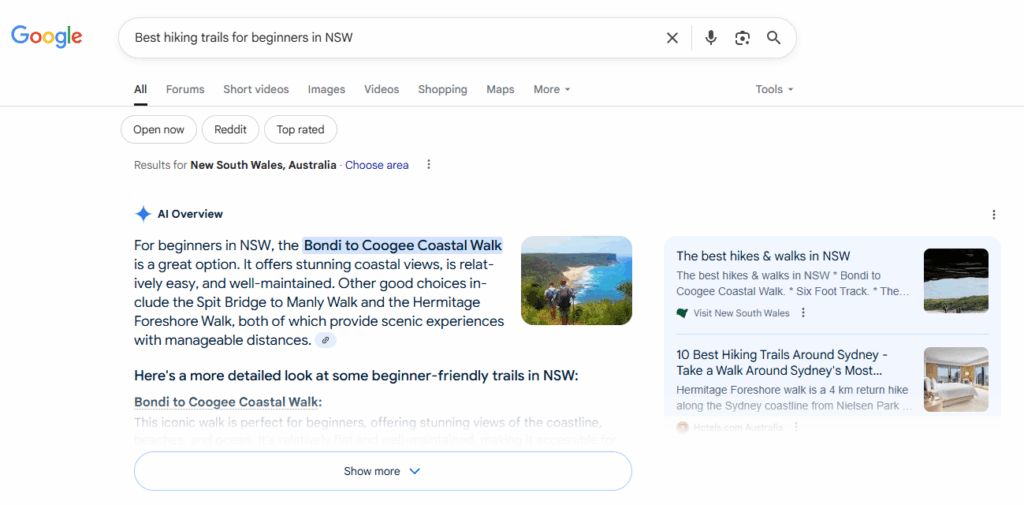Click the AI Overview sparkle icon
This screenshot has width=1024, height=505.
coord(143,214)
